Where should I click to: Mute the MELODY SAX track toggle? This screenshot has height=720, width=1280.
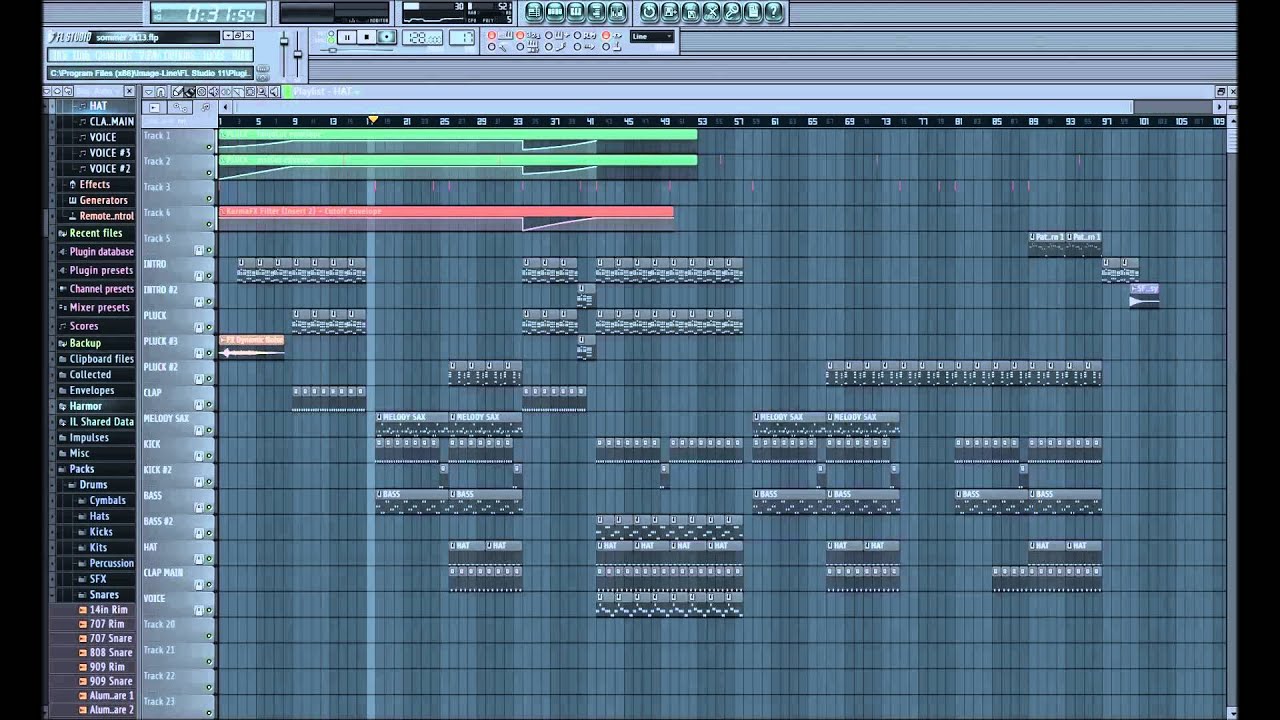click(x=209, y=430)
